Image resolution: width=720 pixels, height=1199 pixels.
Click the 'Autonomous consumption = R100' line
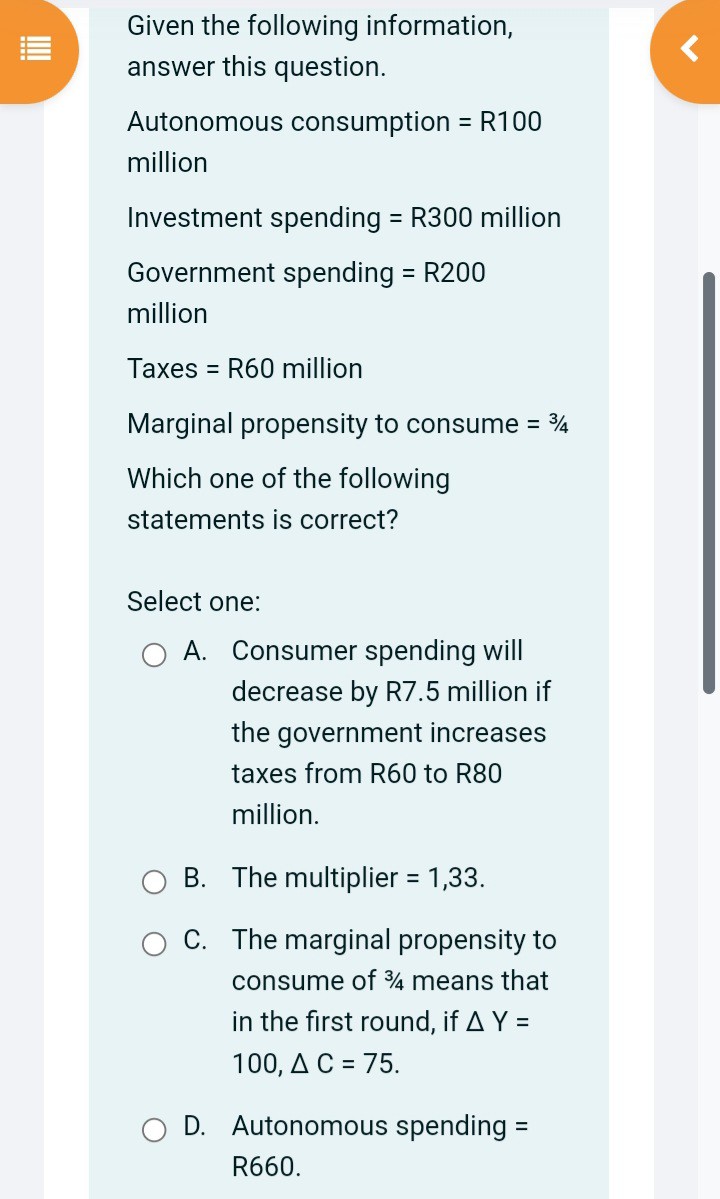click(x=334, y=123)
